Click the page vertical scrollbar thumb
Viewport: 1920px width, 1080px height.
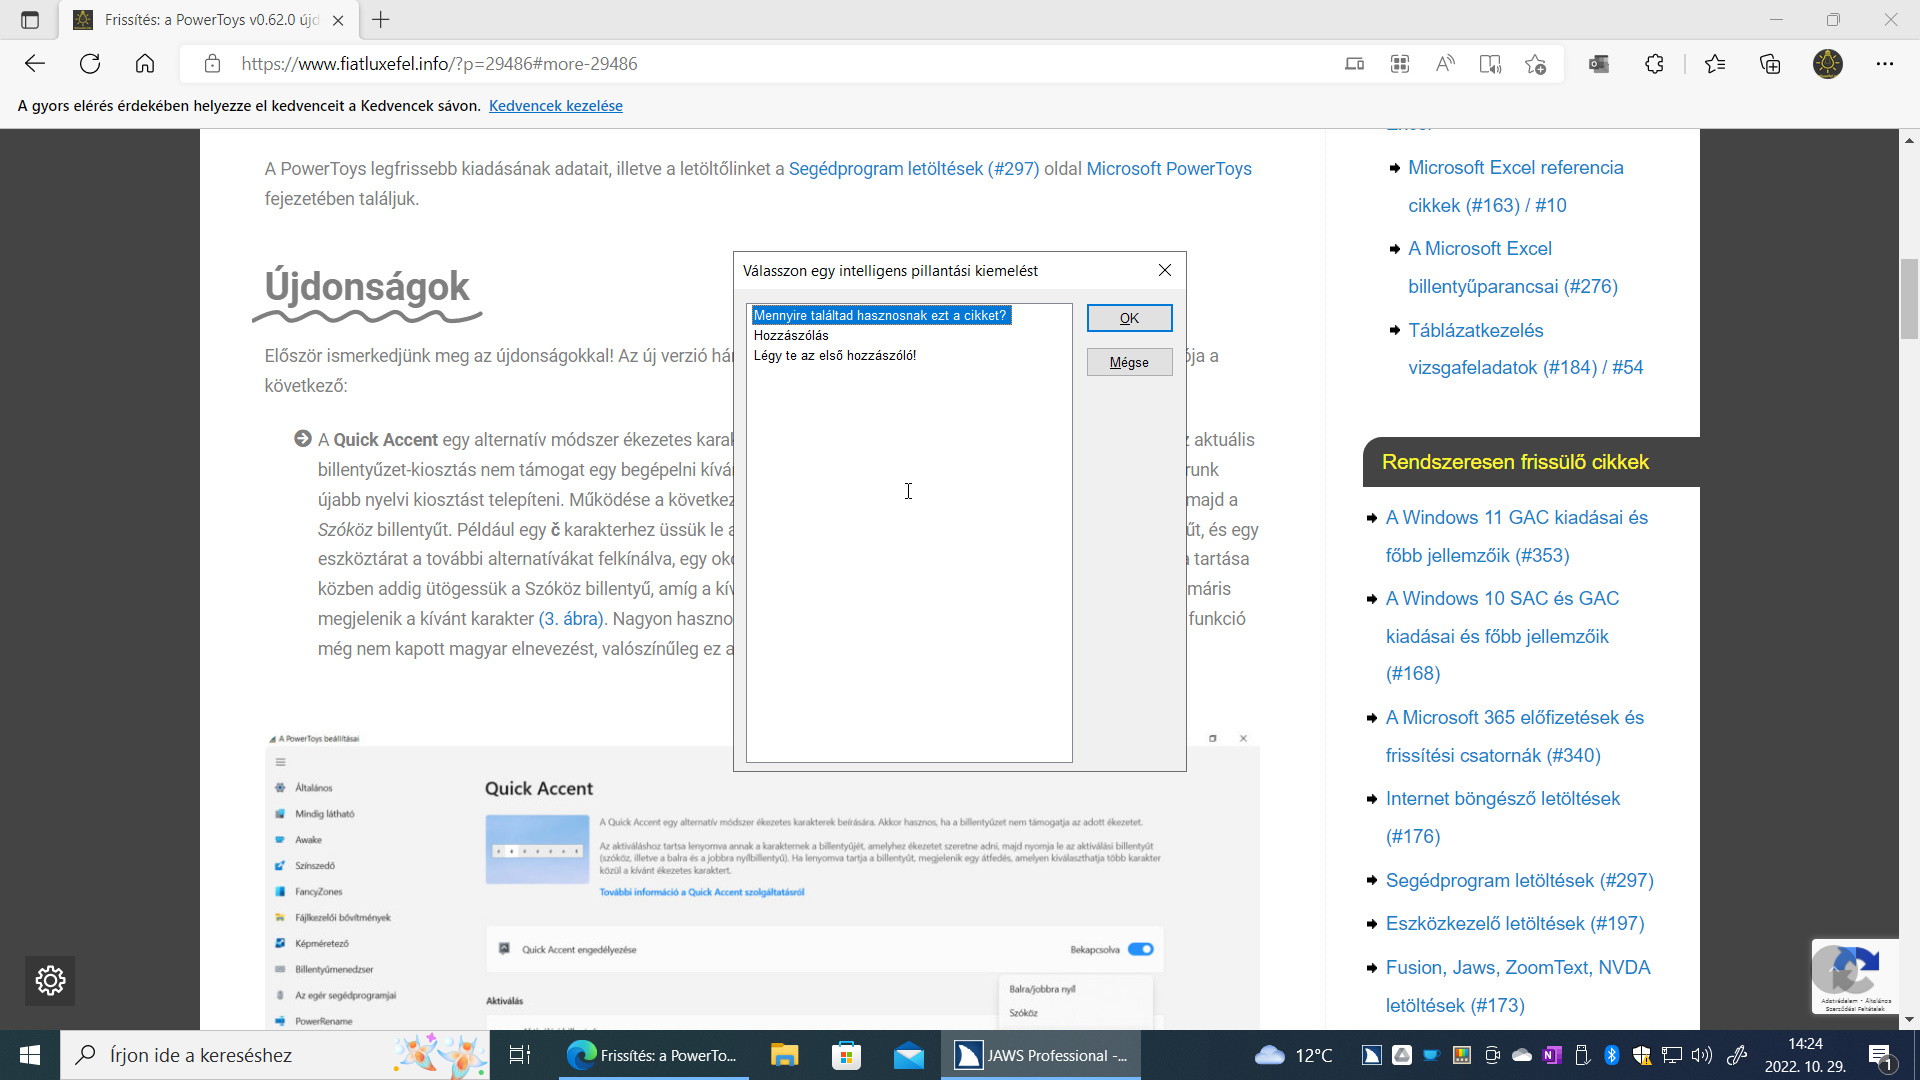click(x=1909, y=298)
